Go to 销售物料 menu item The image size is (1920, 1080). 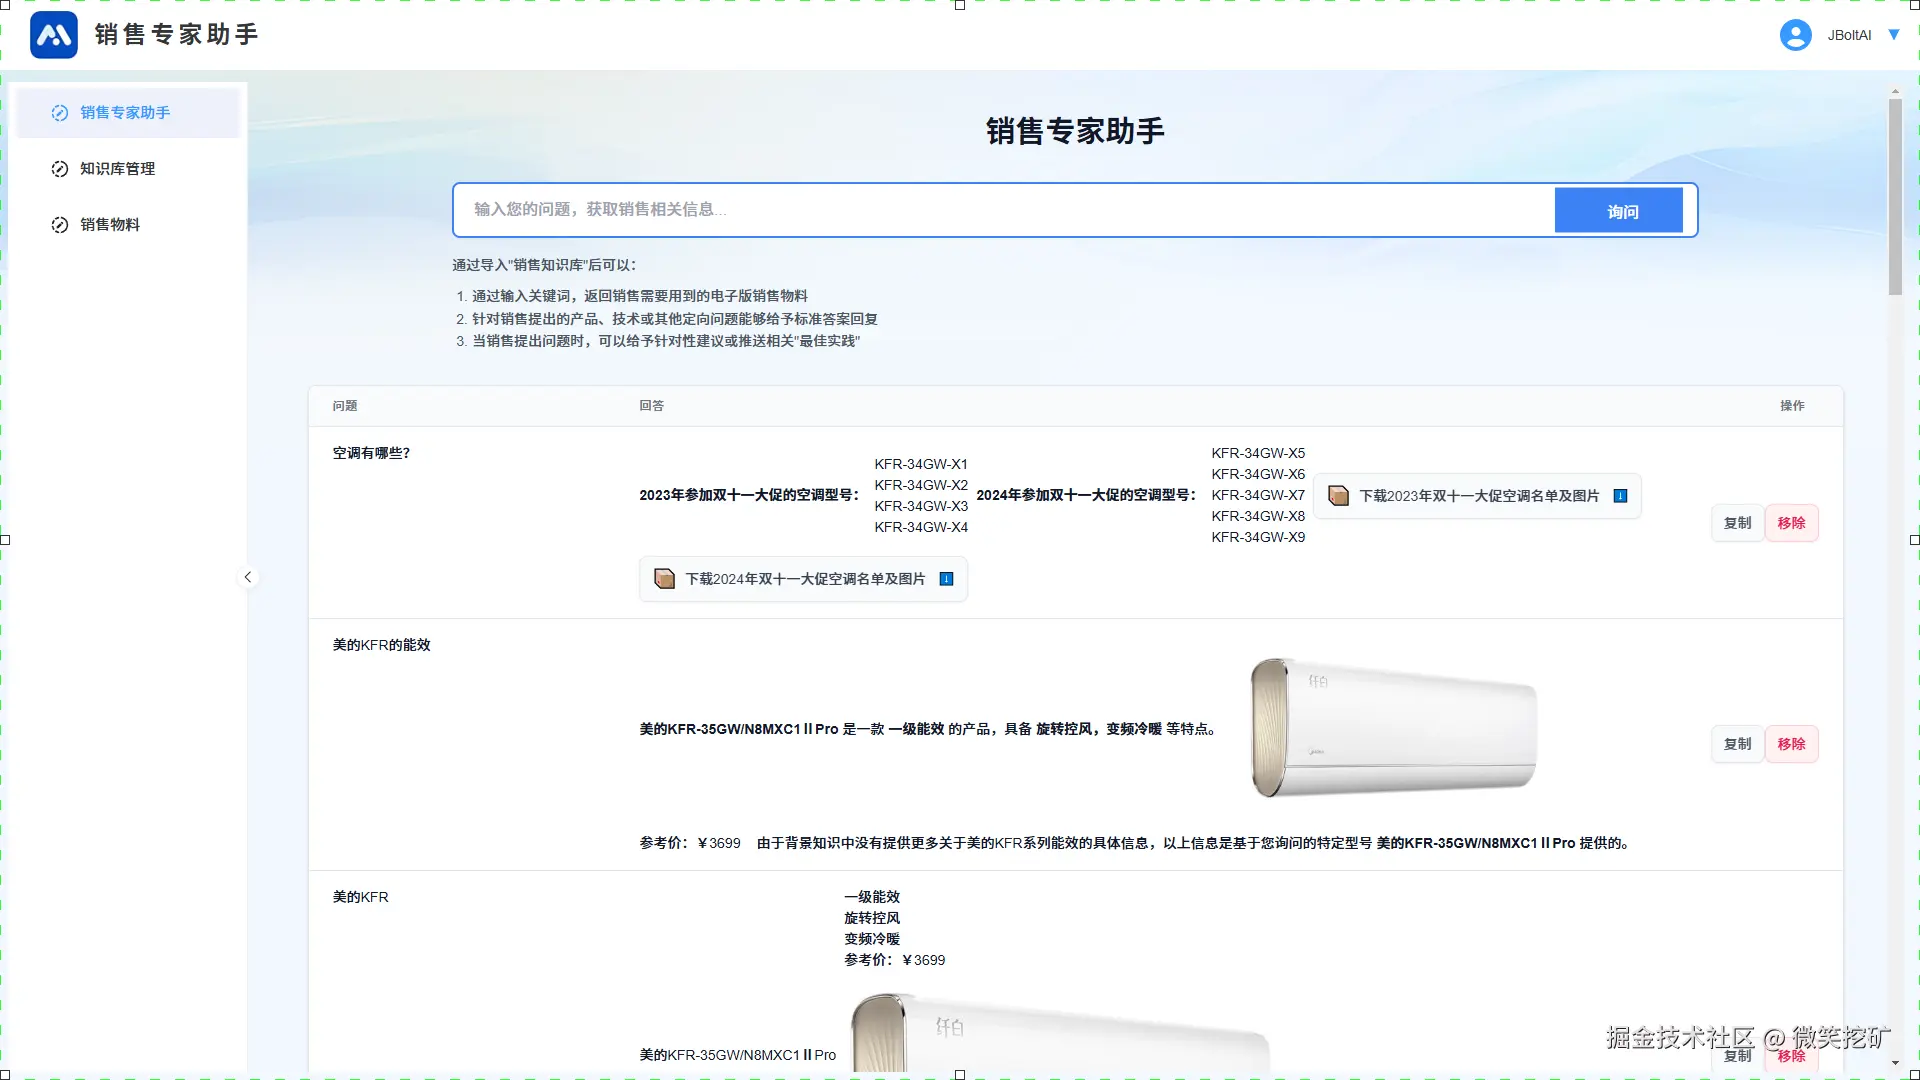click(110, 225)
